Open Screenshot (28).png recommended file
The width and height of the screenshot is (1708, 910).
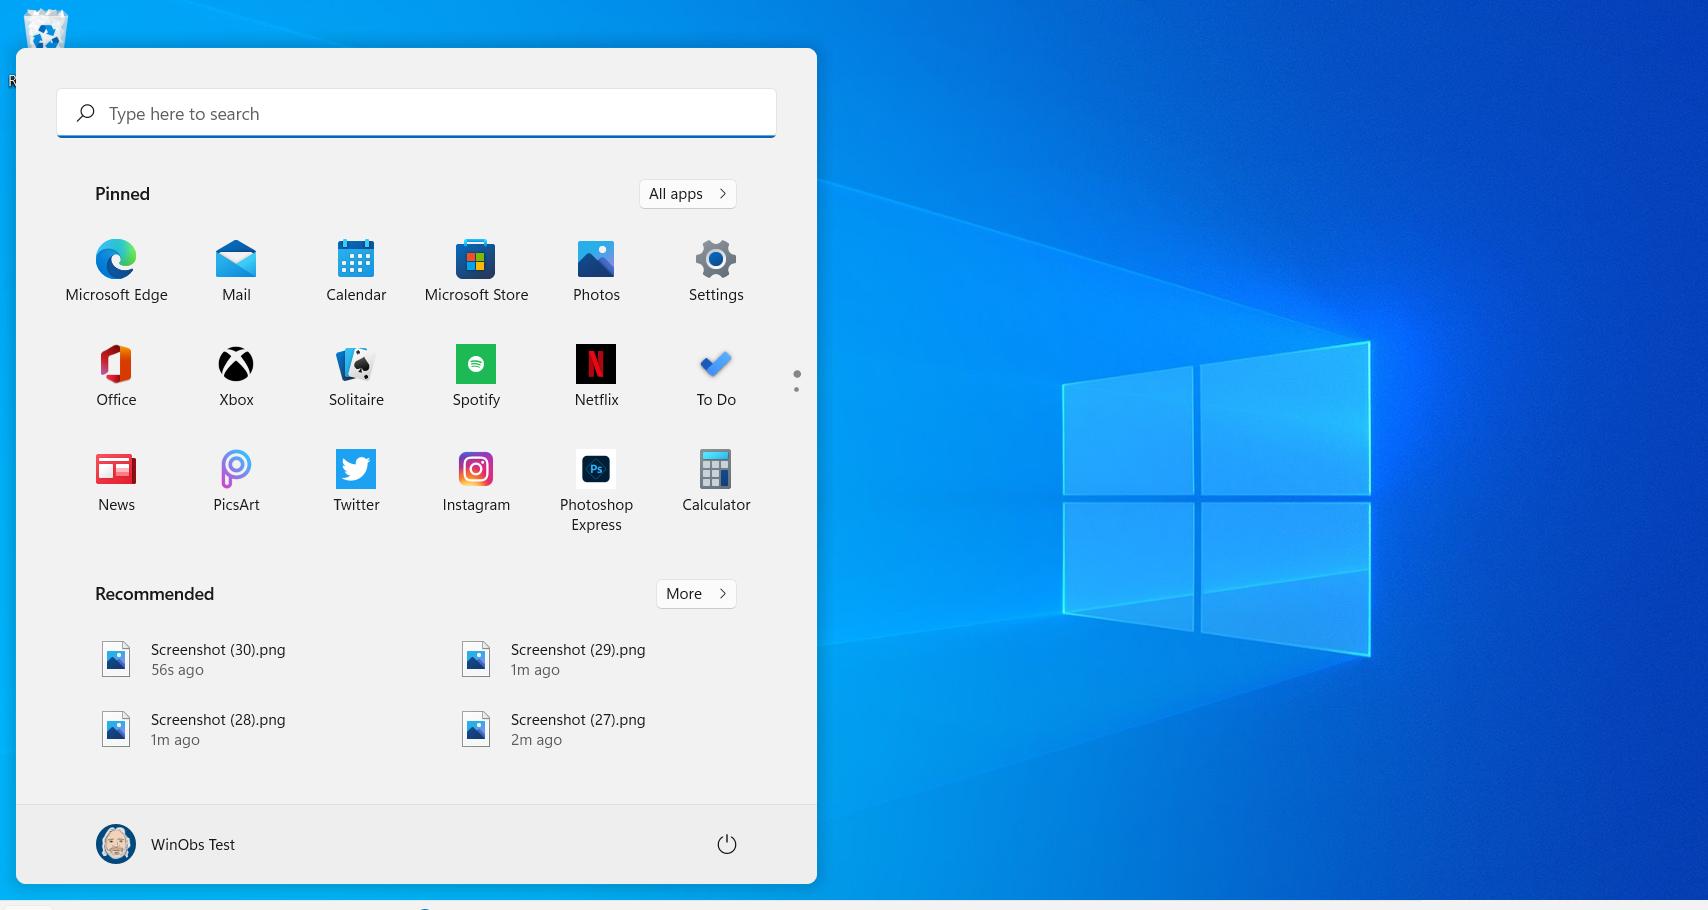point(194,730)
